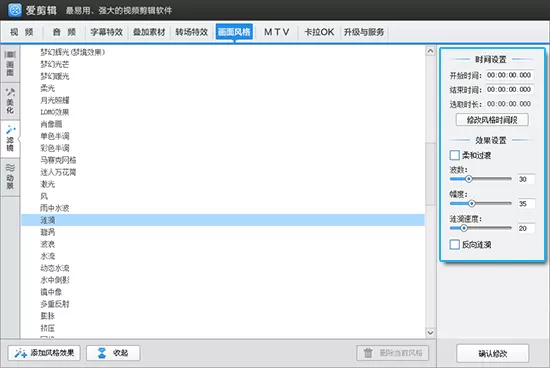Click the 确认修改 button
The image size is (550, 368).
(492, 354)
